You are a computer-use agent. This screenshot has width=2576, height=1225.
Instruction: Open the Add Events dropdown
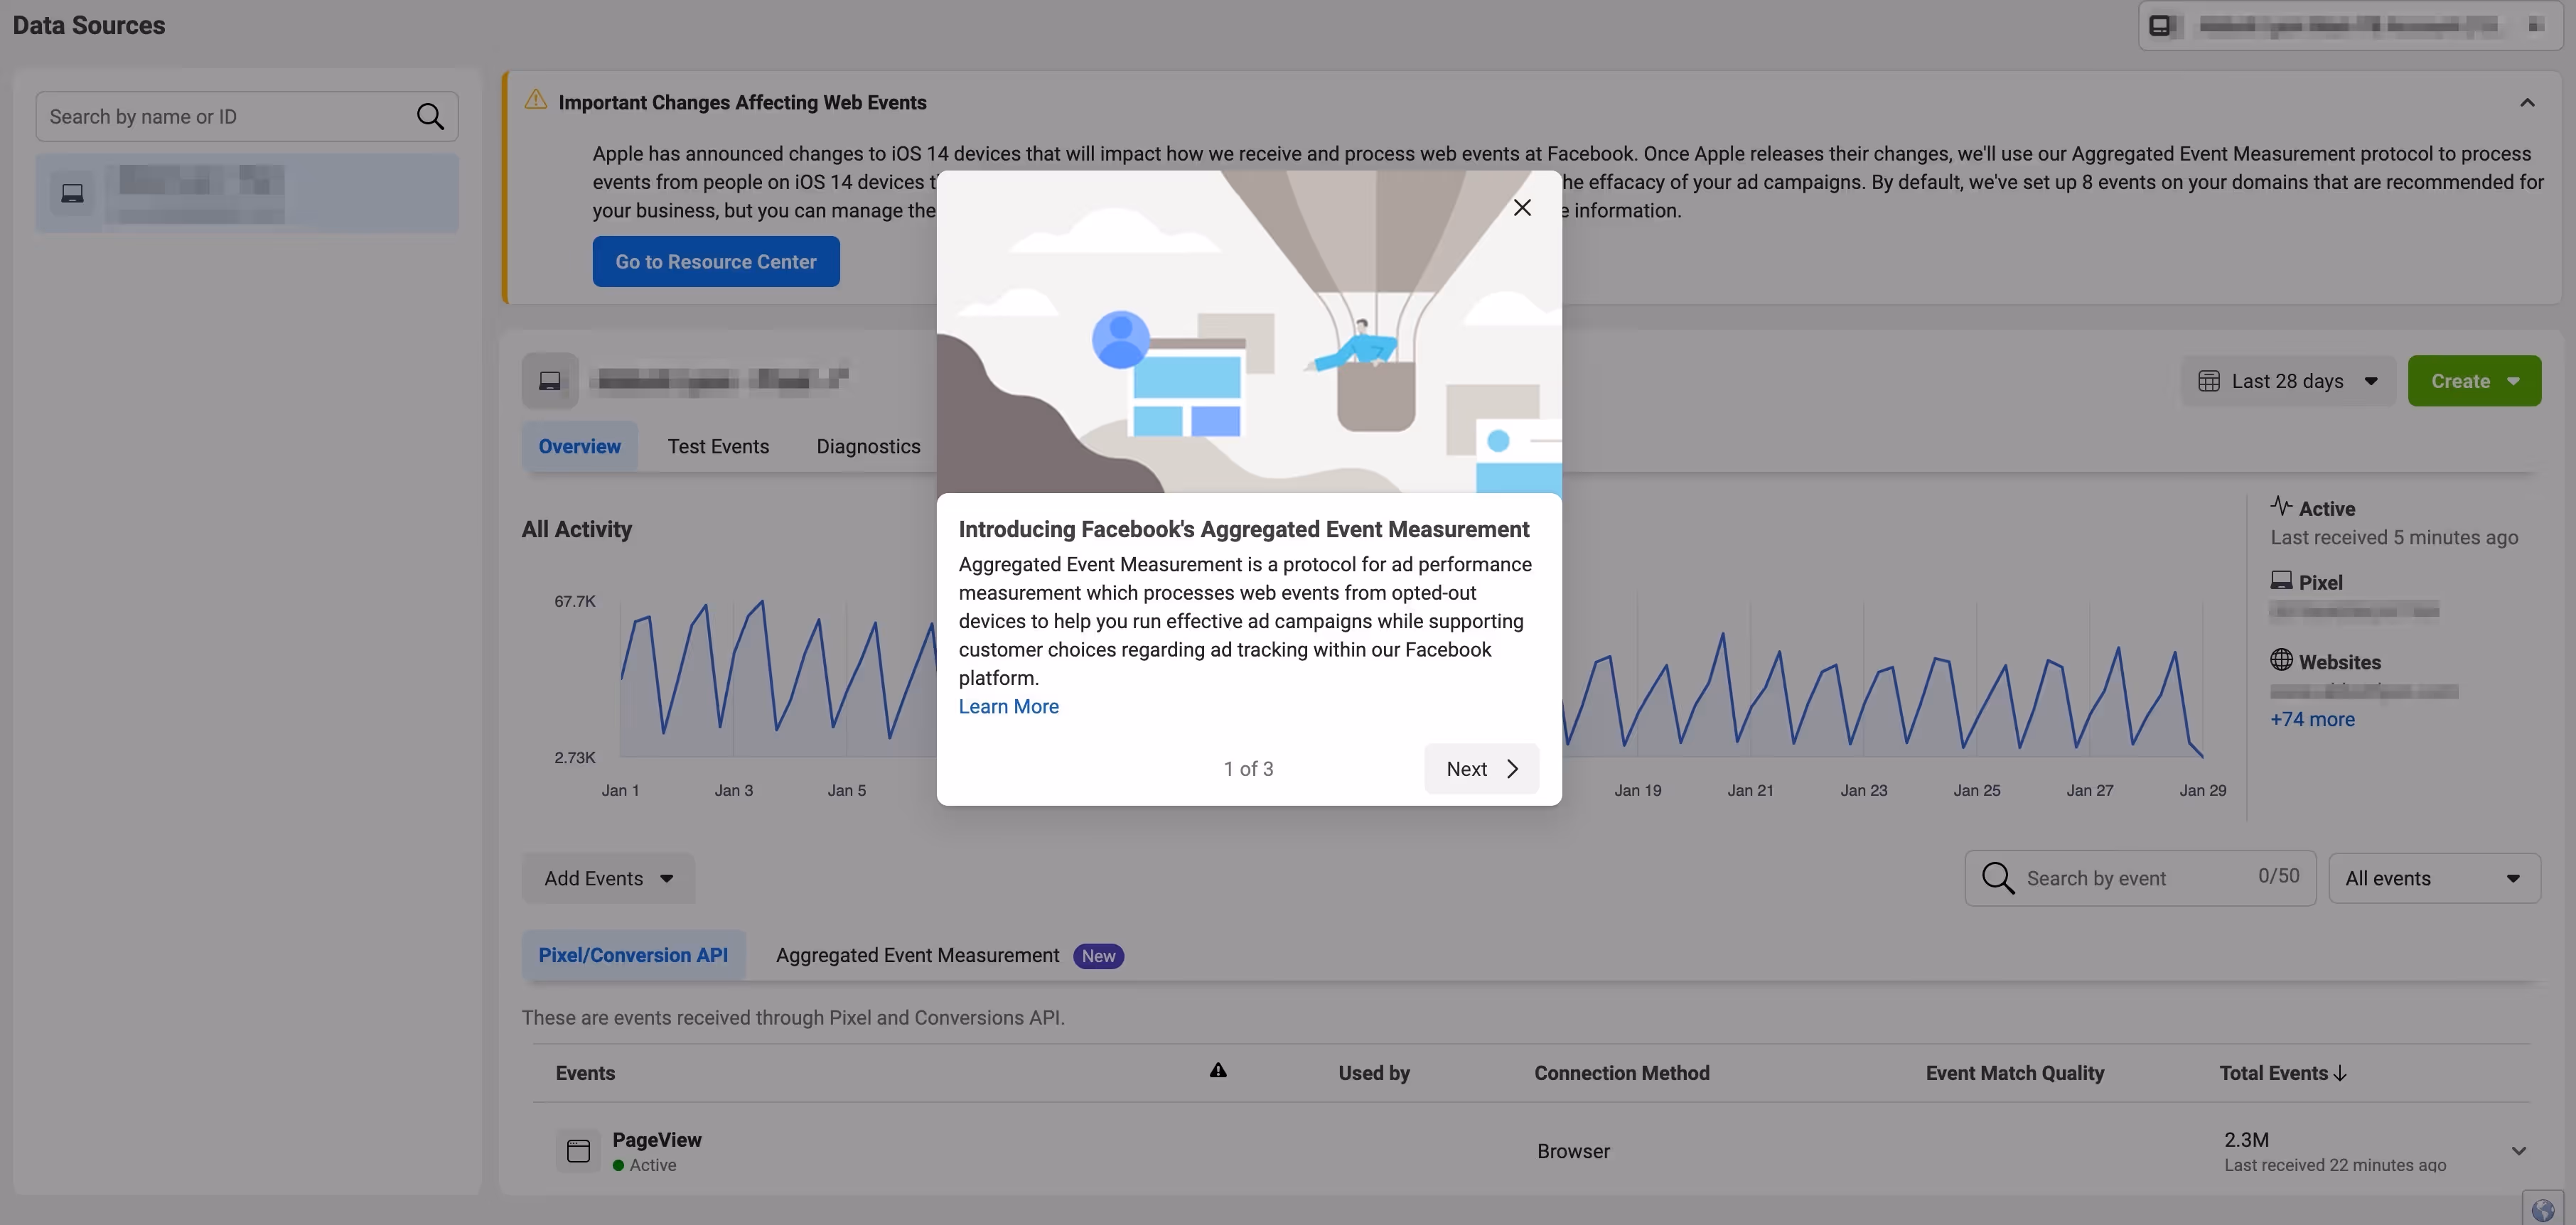[x=608, y=878]
